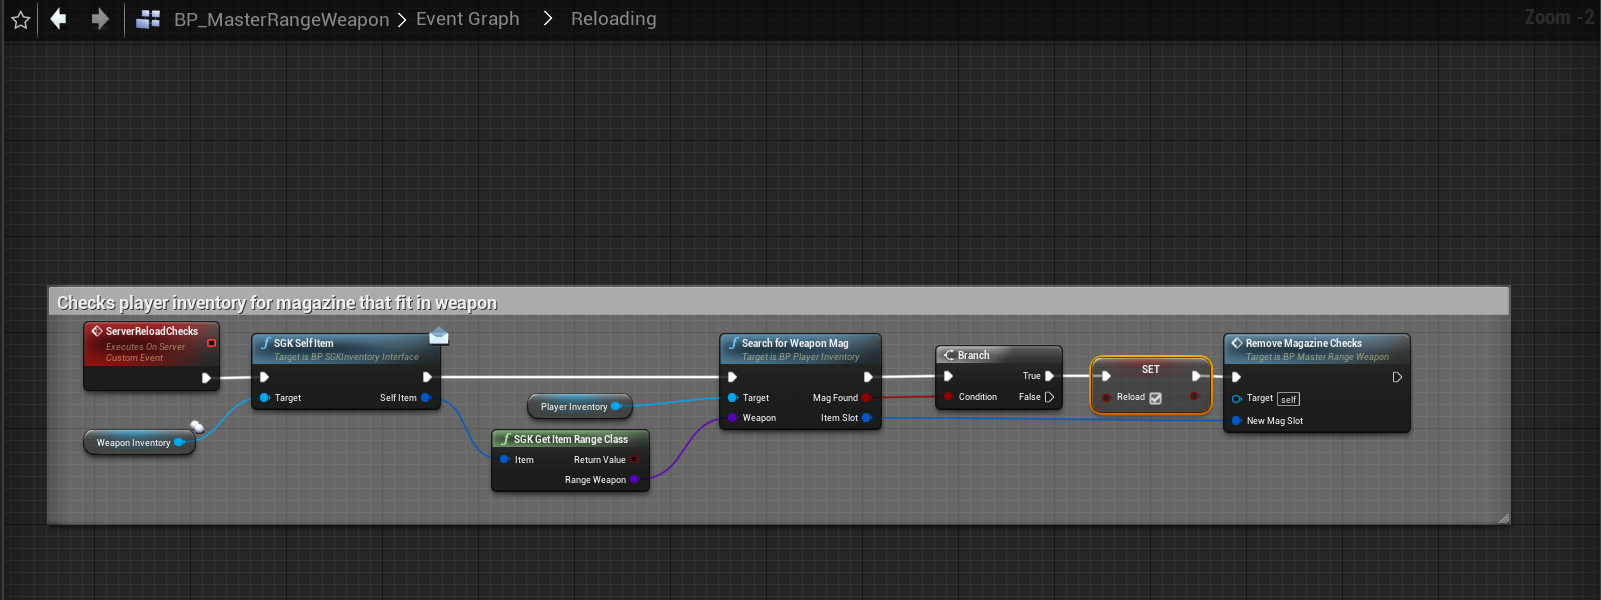Click the Mag Found output pin
Image resolution: width=1601 pixels, height=600 pixels.
[866, 398]
